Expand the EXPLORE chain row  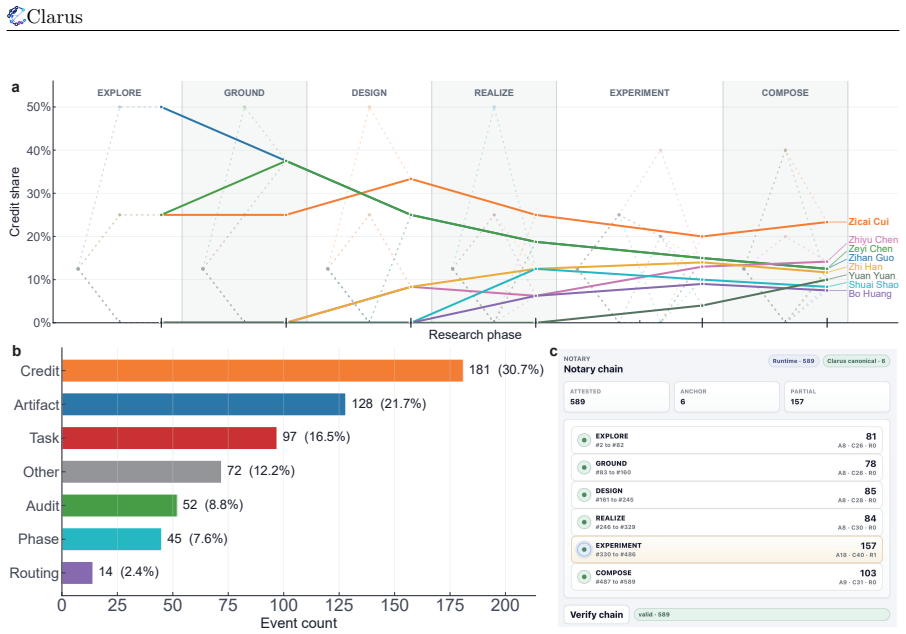point(727,440)
